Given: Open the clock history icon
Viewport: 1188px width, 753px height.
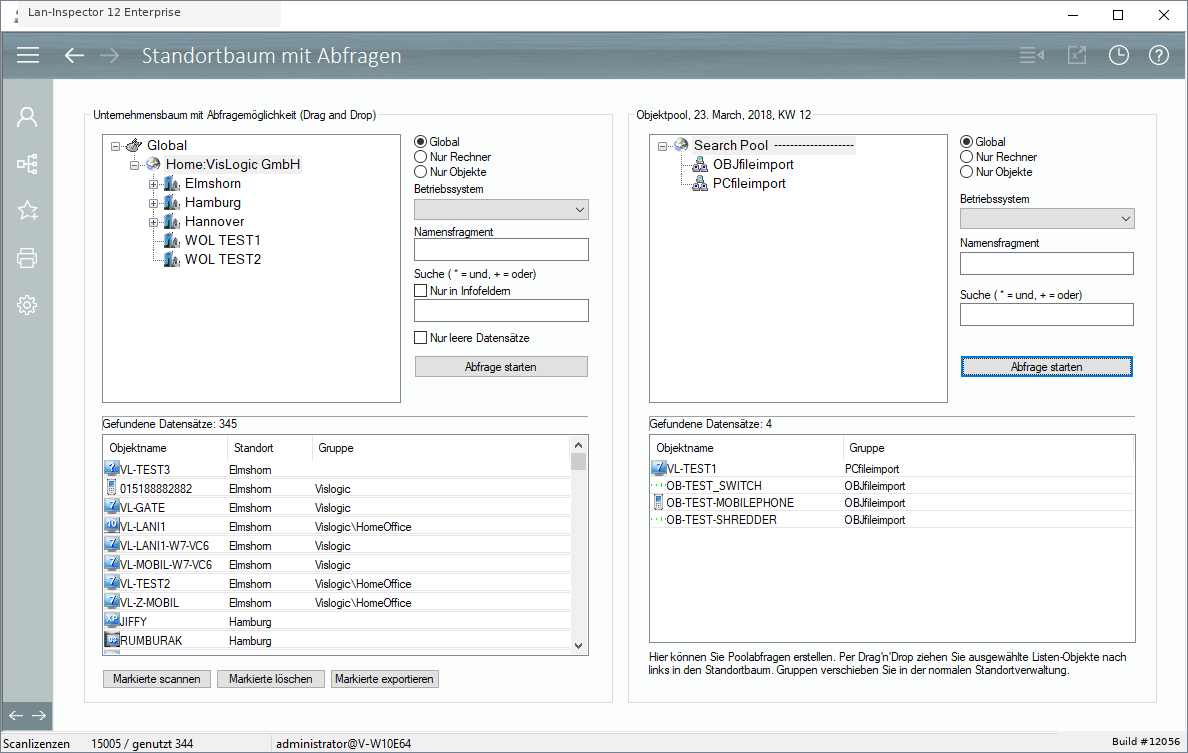Looking at the screenshot, I should (1118, 55).
